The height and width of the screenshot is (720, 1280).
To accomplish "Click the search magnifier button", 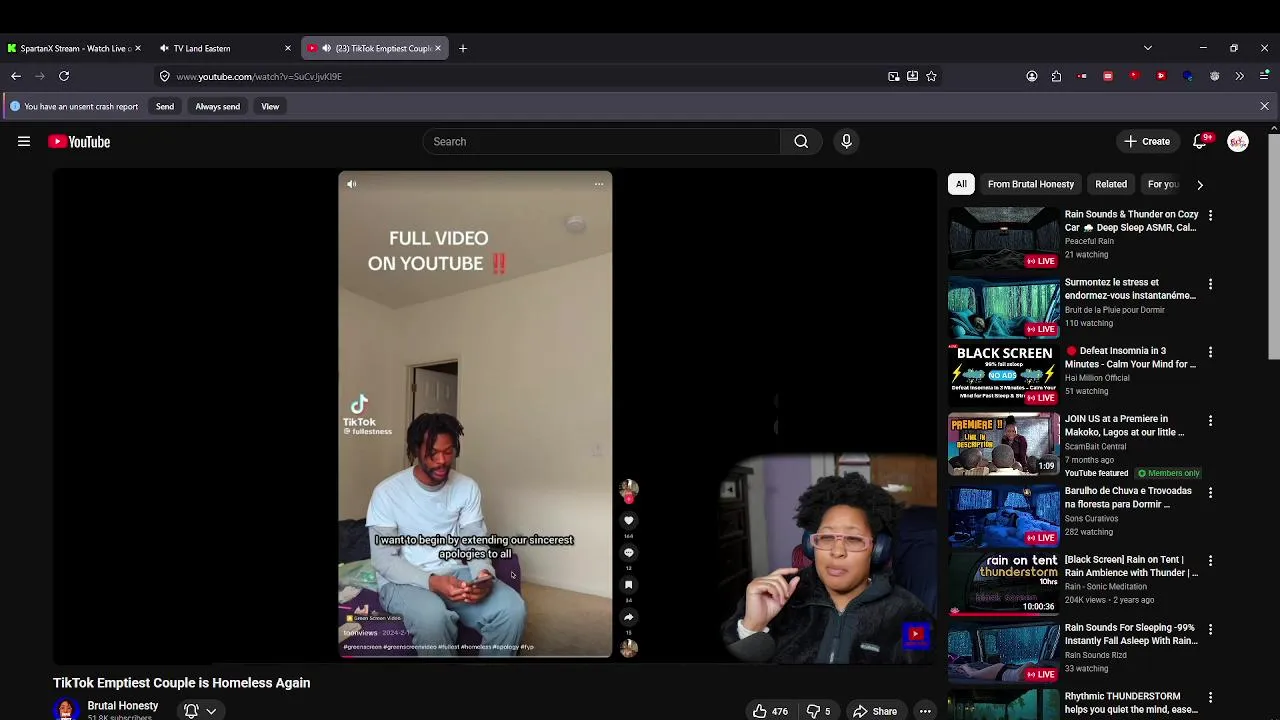I will (x=801, y=142).
